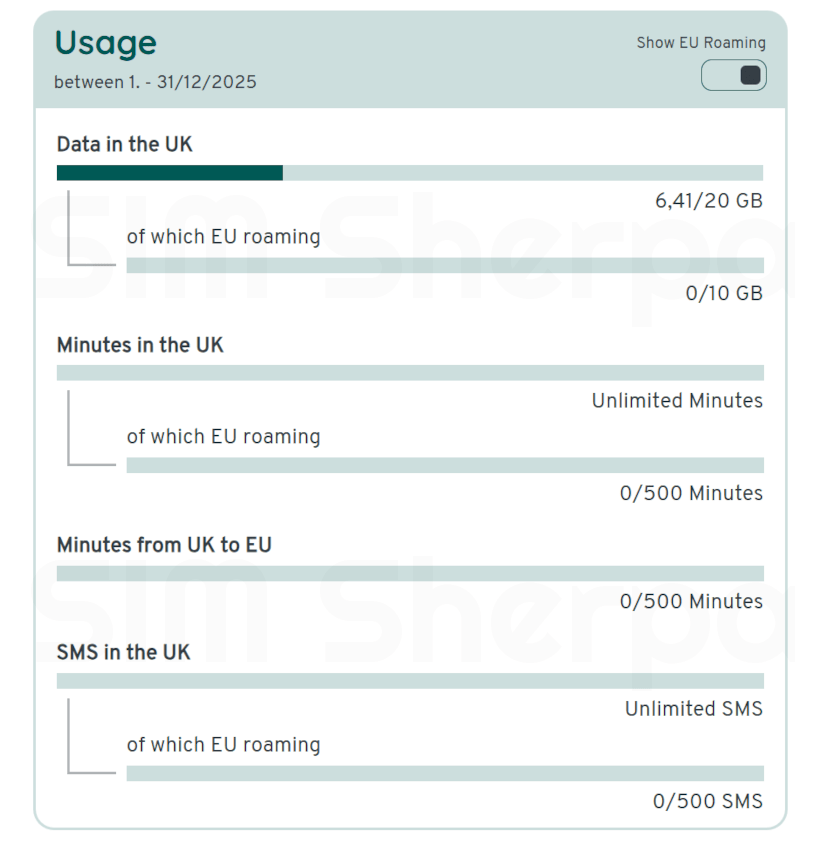Viewport: 820px width, 852px height.
Task: Click the Data in the UK section title
Action: pyautogui.click(x=123, y=144)
